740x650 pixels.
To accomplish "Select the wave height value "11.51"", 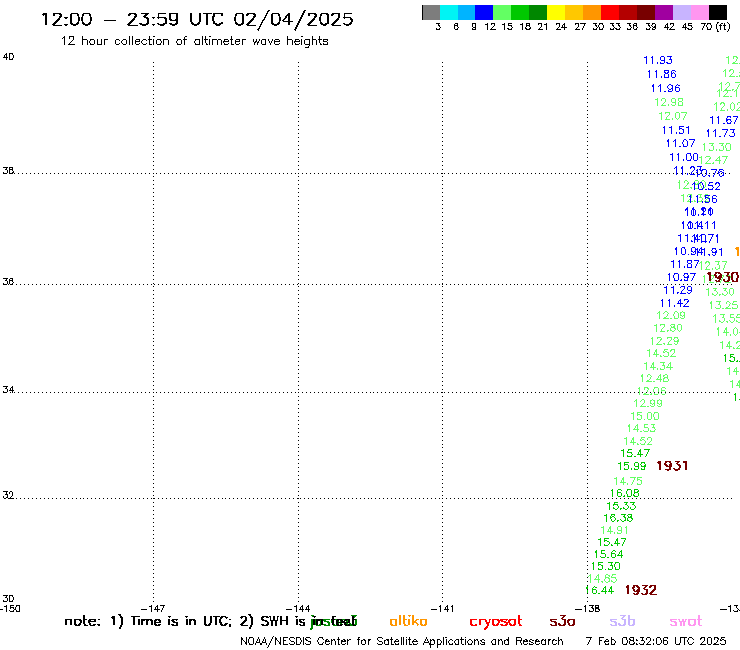I will (676, 130).
